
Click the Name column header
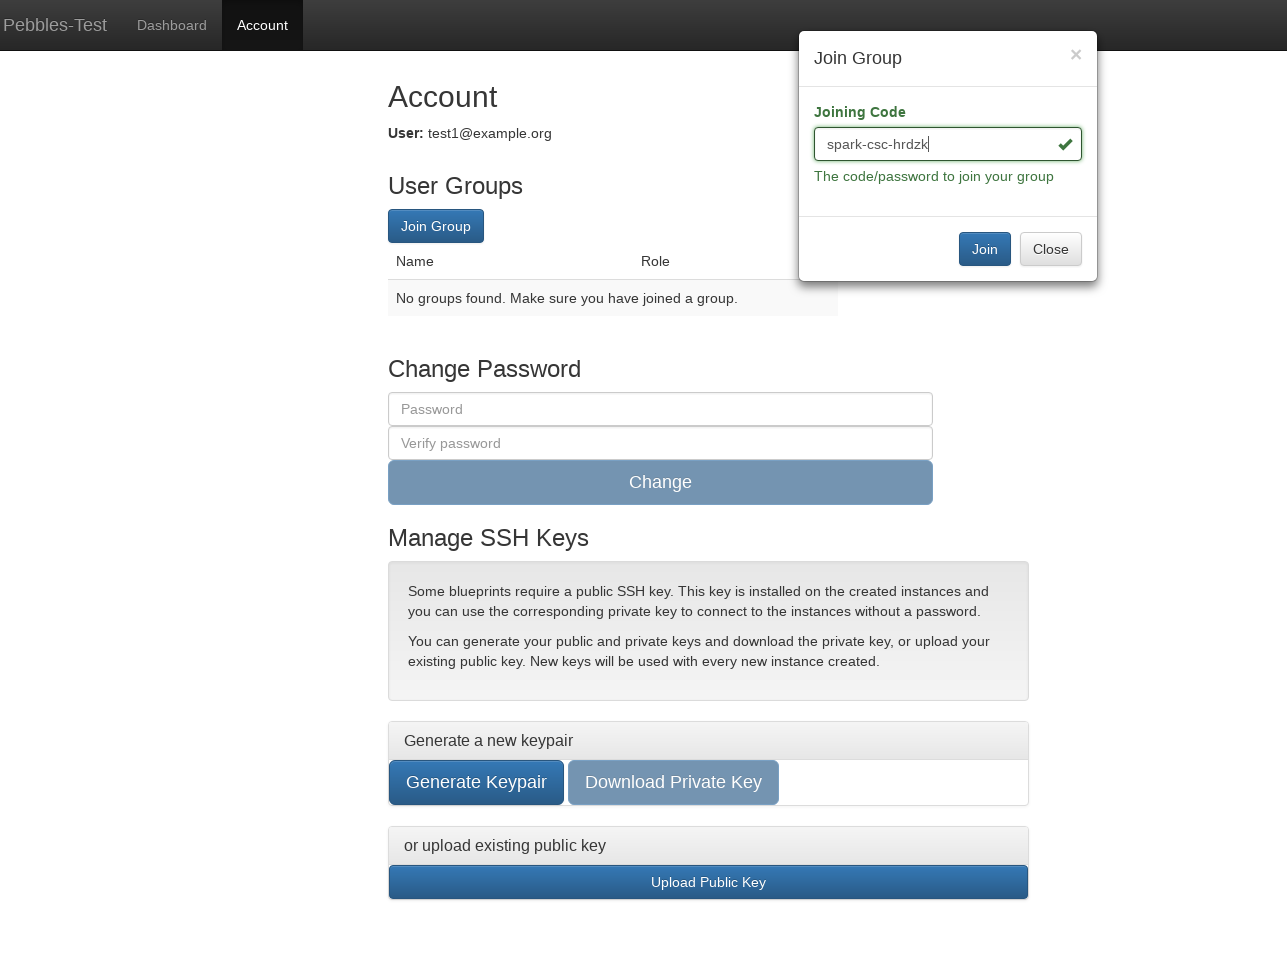click(415, 261)
